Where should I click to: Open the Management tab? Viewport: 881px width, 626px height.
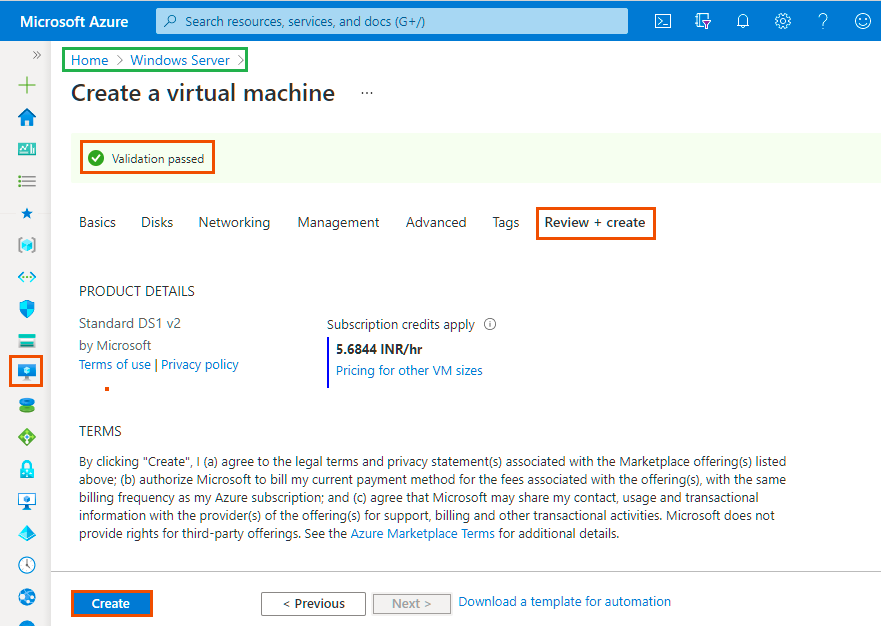point(338,223)
